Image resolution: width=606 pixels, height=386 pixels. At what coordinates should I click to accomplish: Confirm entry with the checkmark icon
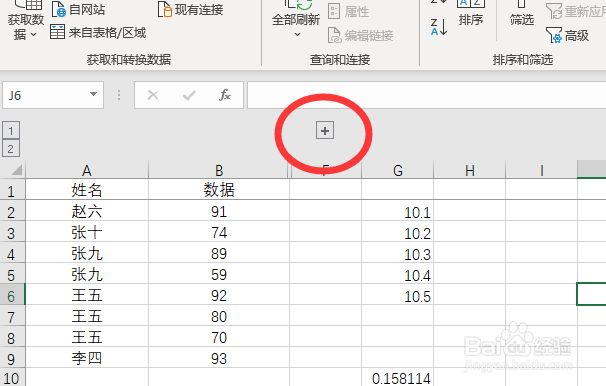[x=189, y=95]
